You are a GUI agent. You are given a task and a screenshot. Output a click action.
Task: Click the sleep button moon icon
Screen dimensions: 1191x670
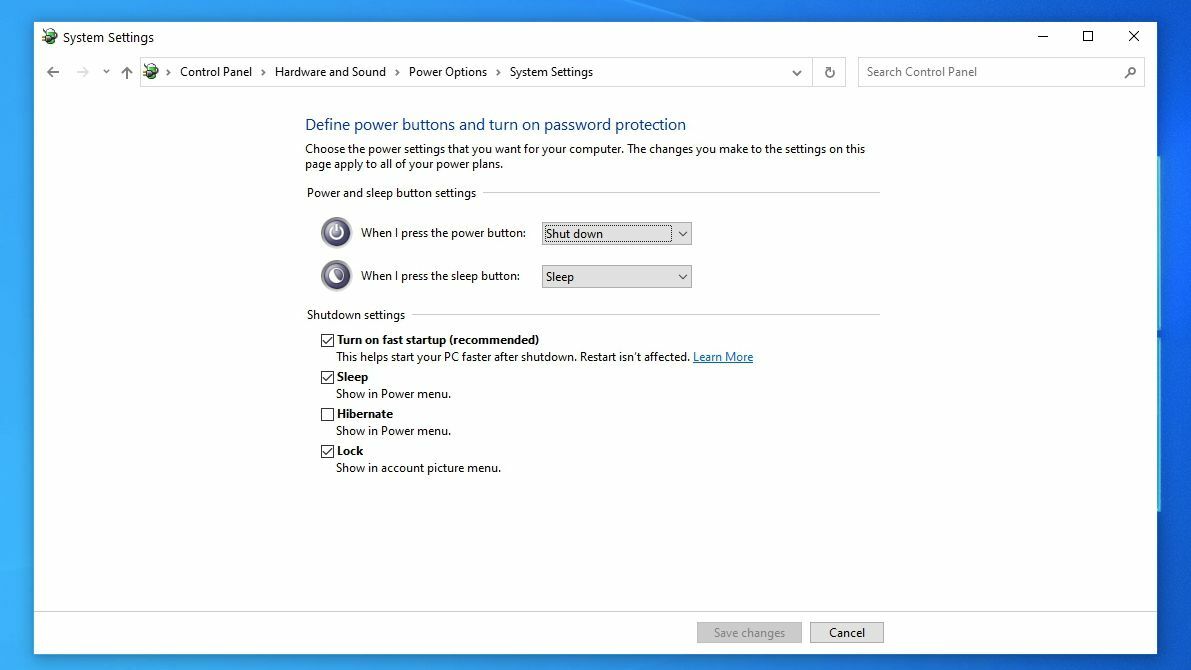[x=336, y=276]
